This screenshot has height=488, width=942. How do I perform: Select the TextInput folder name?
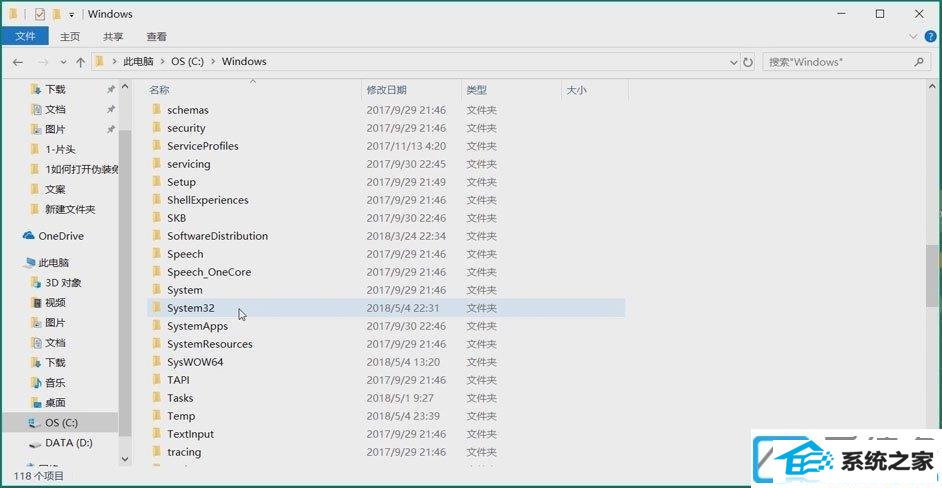190,434
